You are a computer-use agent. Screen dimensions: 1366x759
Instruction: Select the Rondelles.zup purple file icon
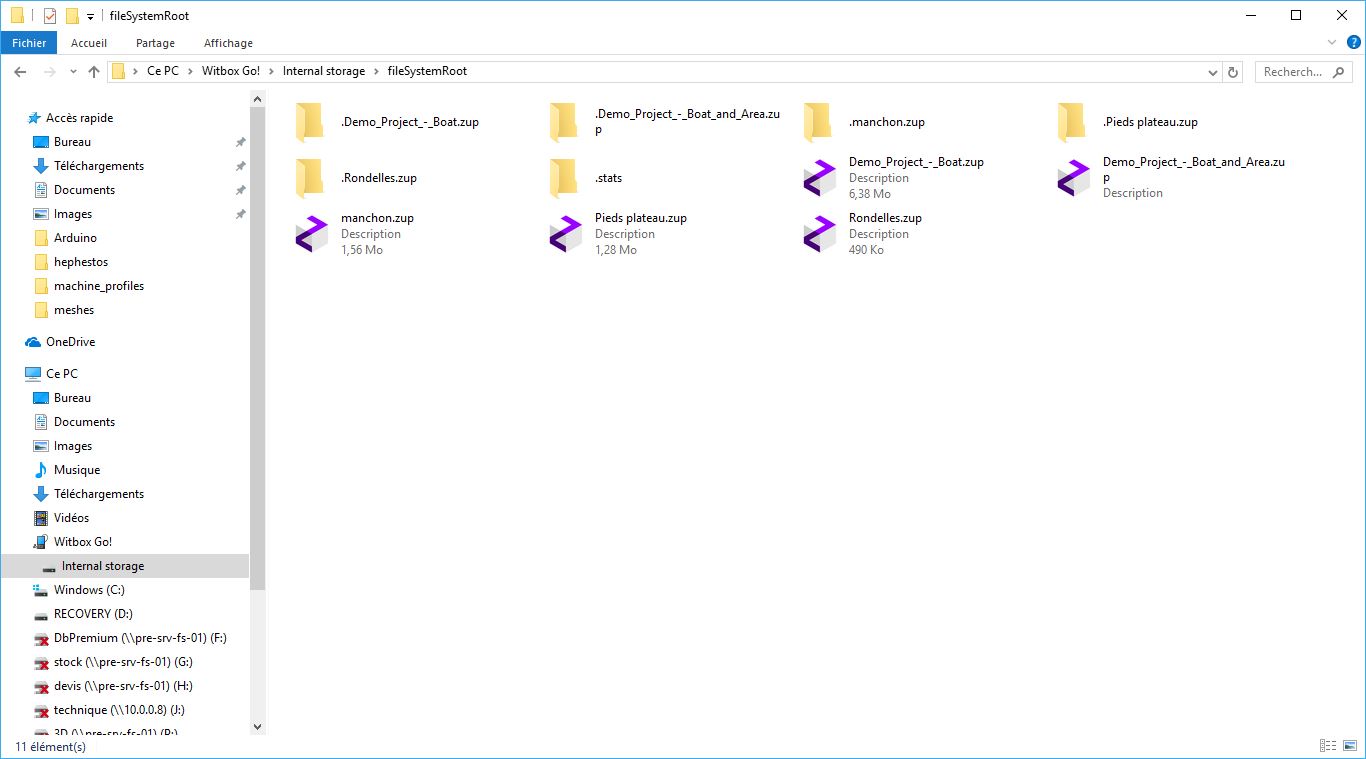819,234
